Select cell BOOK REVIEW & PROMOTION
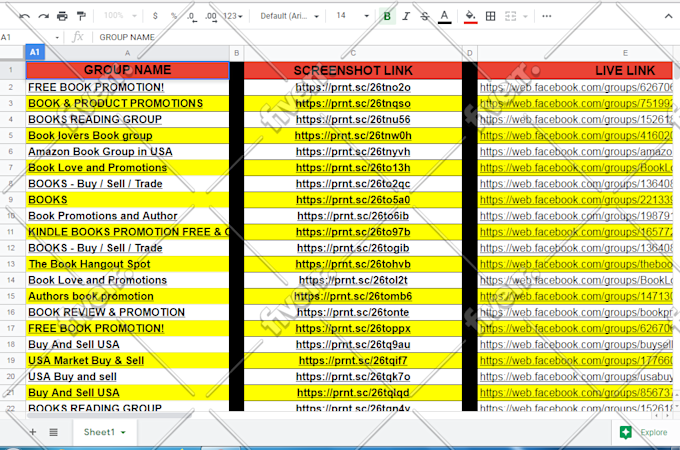Screen dimensions: 680x450 [x=128, y=312]
